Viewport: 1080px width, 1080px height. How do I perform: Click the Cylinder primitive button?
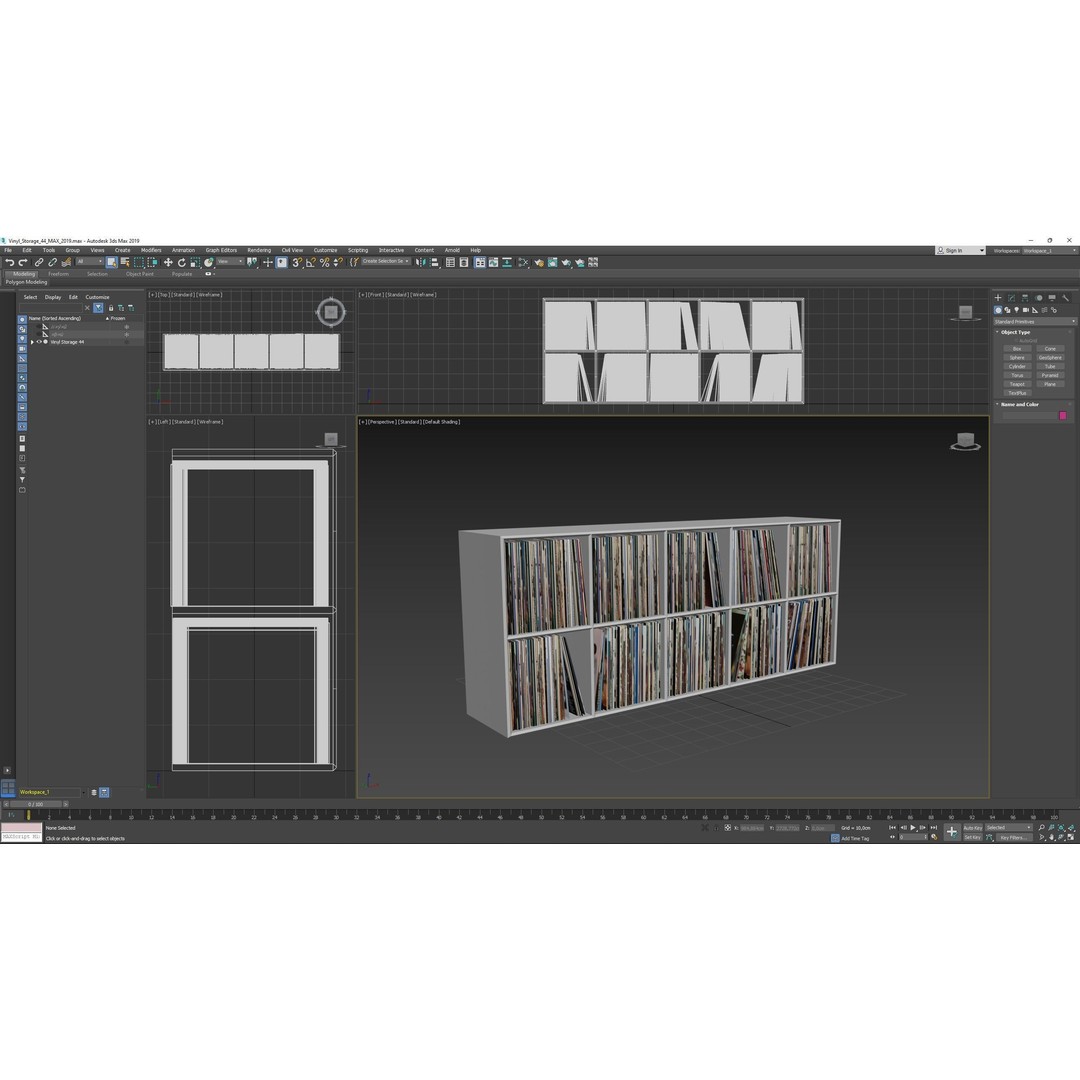tap(1017, 366)
